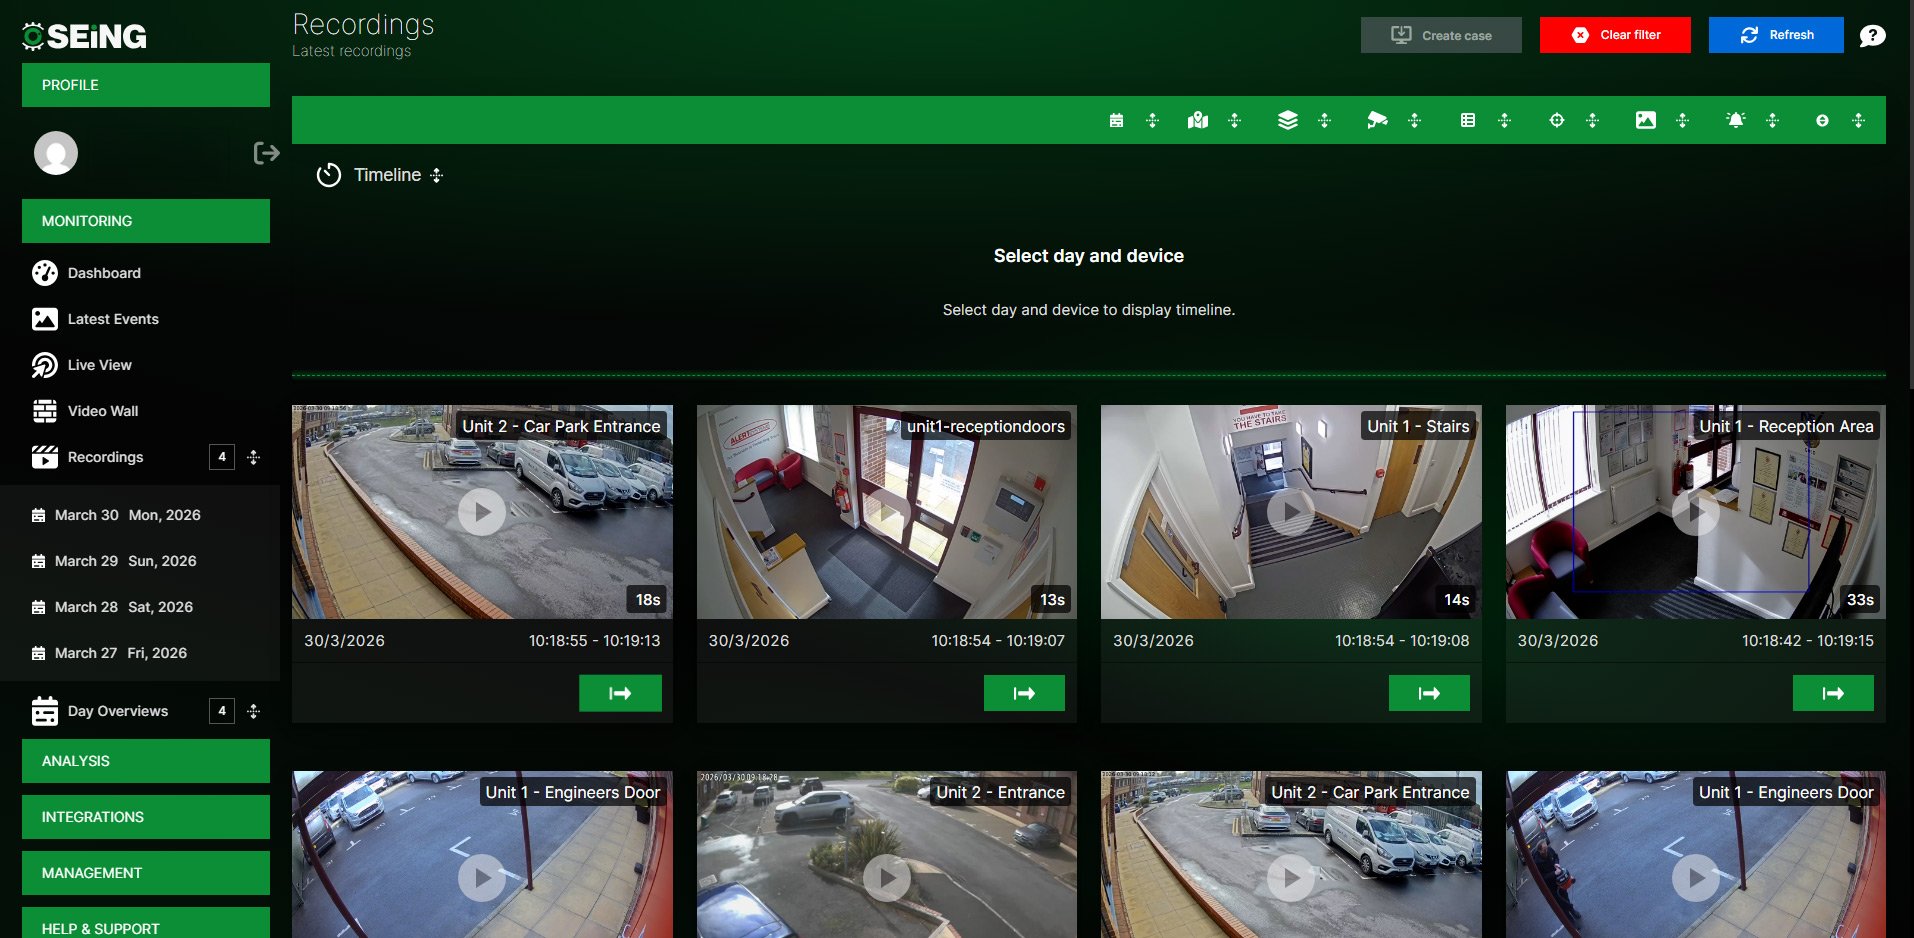This screenshot has height=938, width=1914.
Task: Expand the alarm bell filter options arrow
Action: point(1772,121)
